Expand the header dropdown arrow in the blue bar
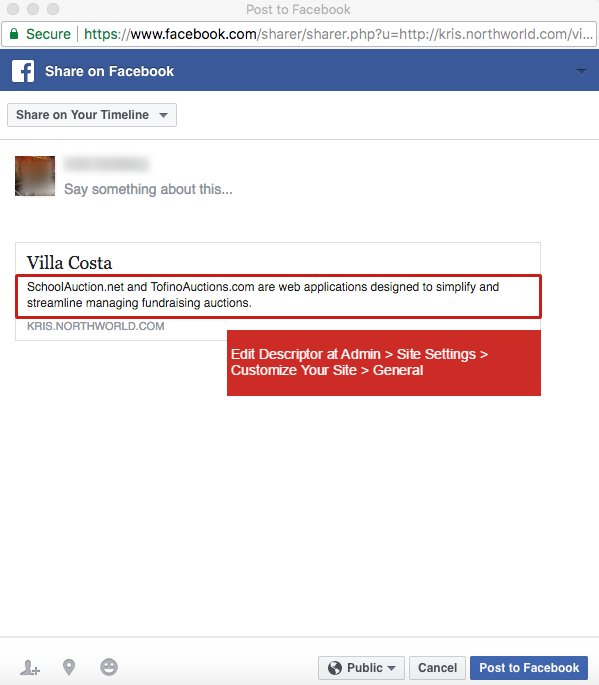The image size is (599, 685). point(581,71)
